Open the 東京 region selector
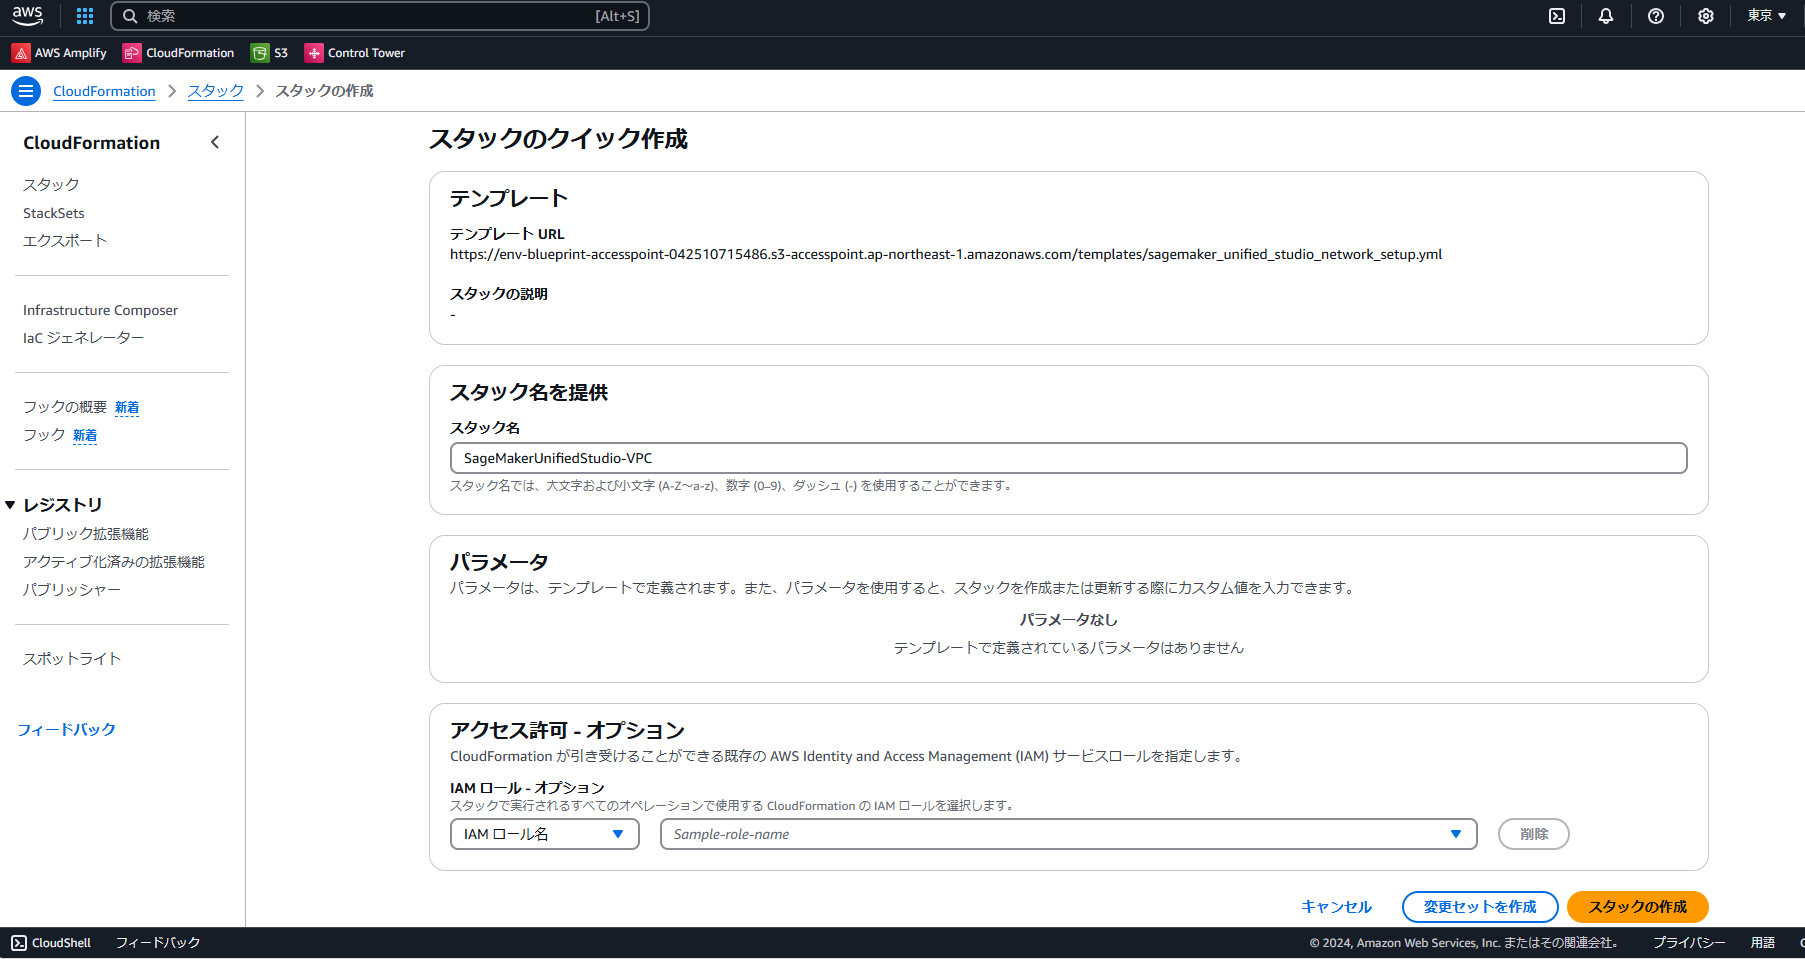The width and height of the screenshot is (1805, 959). pos(1767,16)
